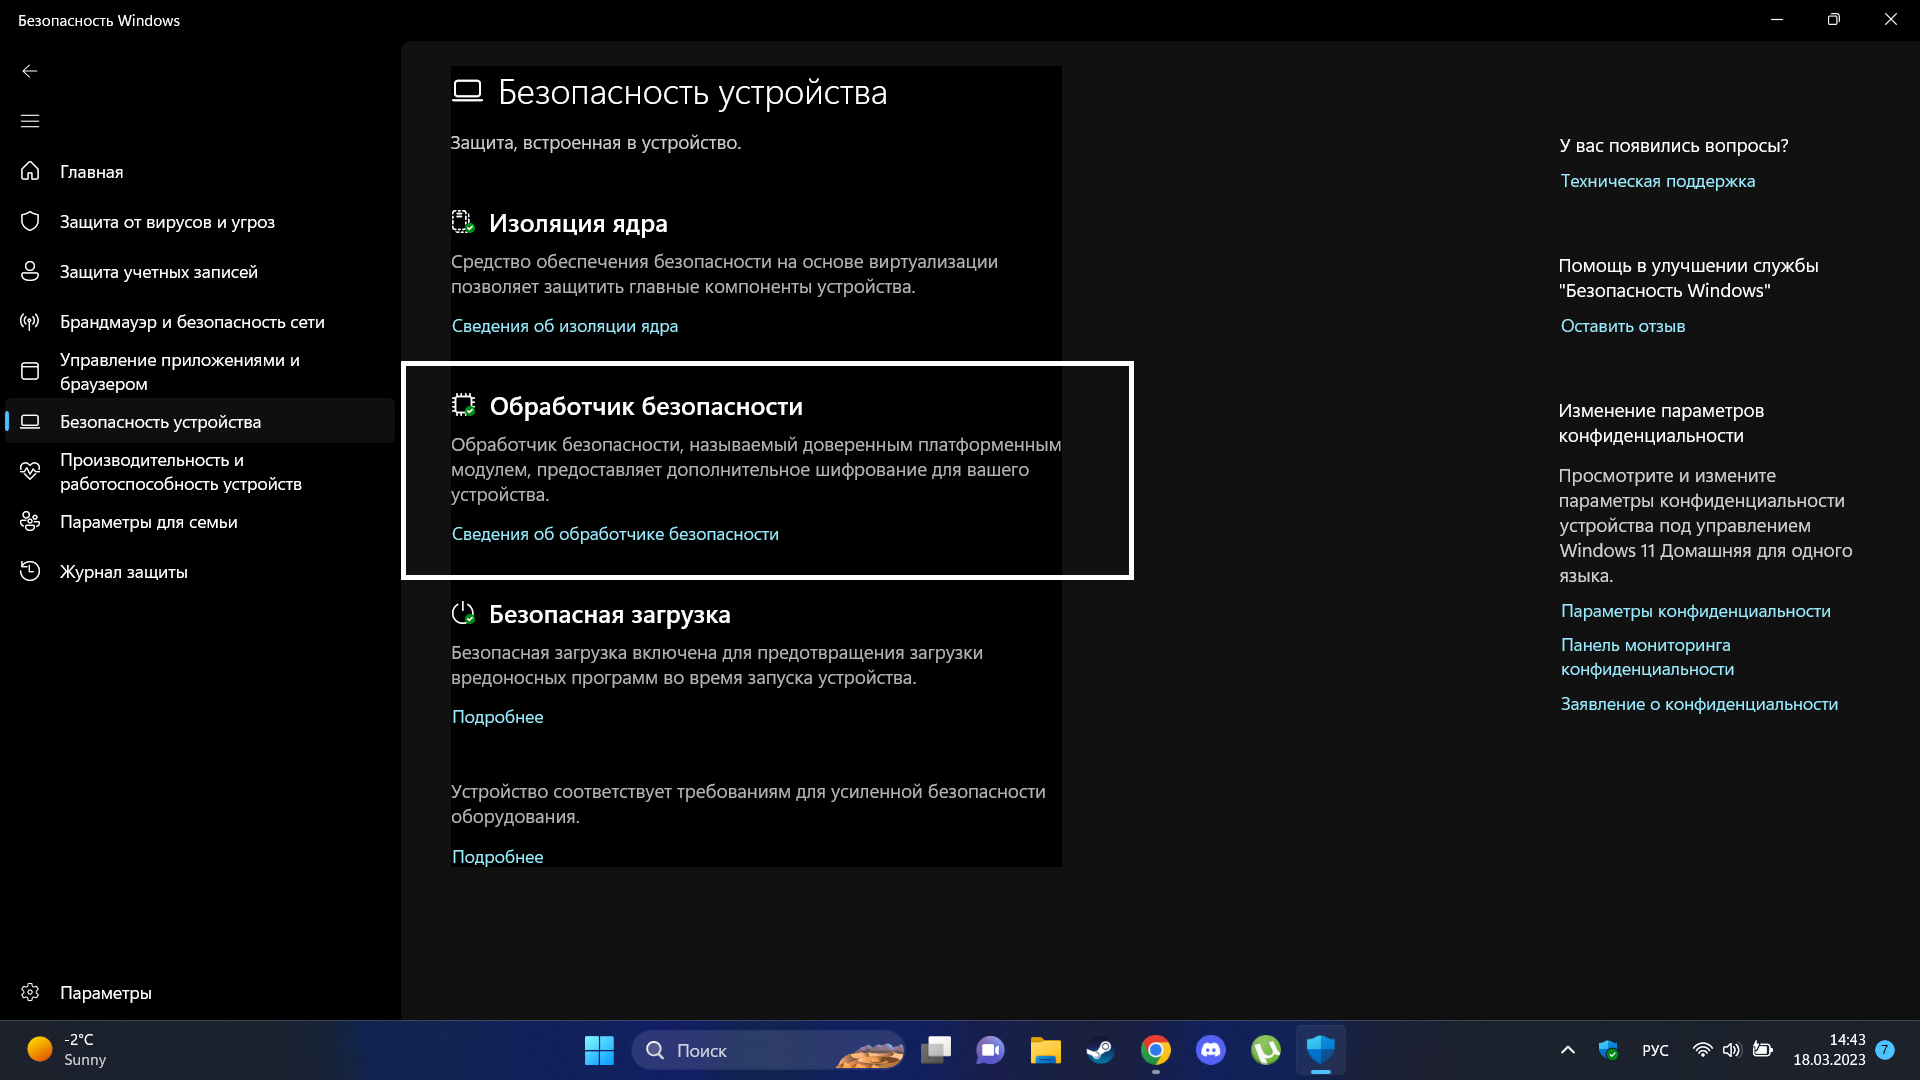Open Журнал защиты in sidebar
The height and width of the screenshot is (1080, 1920).
point(200,571)
